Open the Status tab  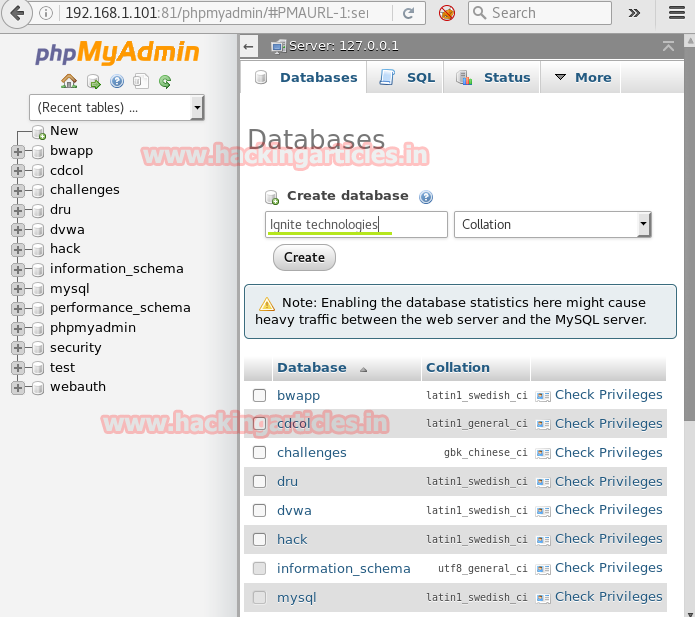click(492, 78)
